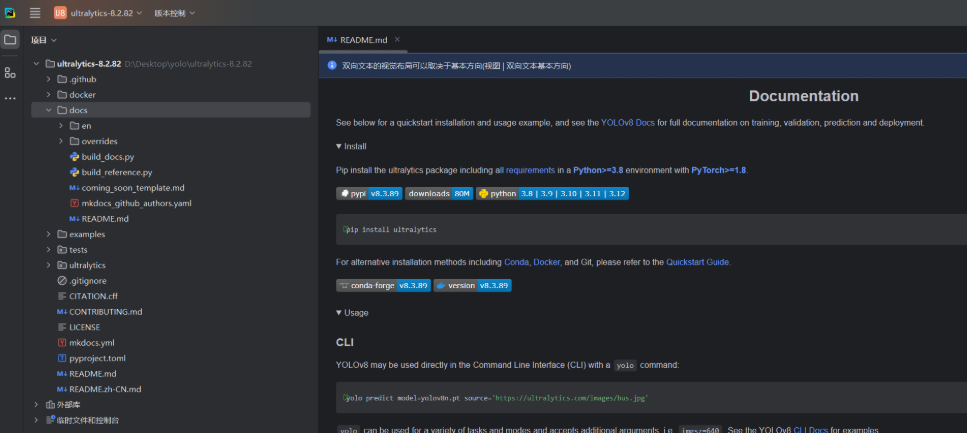The width and height of the screenshot is (967, 433).
Task: Click the 视图 link in the banner
Action: tap(493, 65)
